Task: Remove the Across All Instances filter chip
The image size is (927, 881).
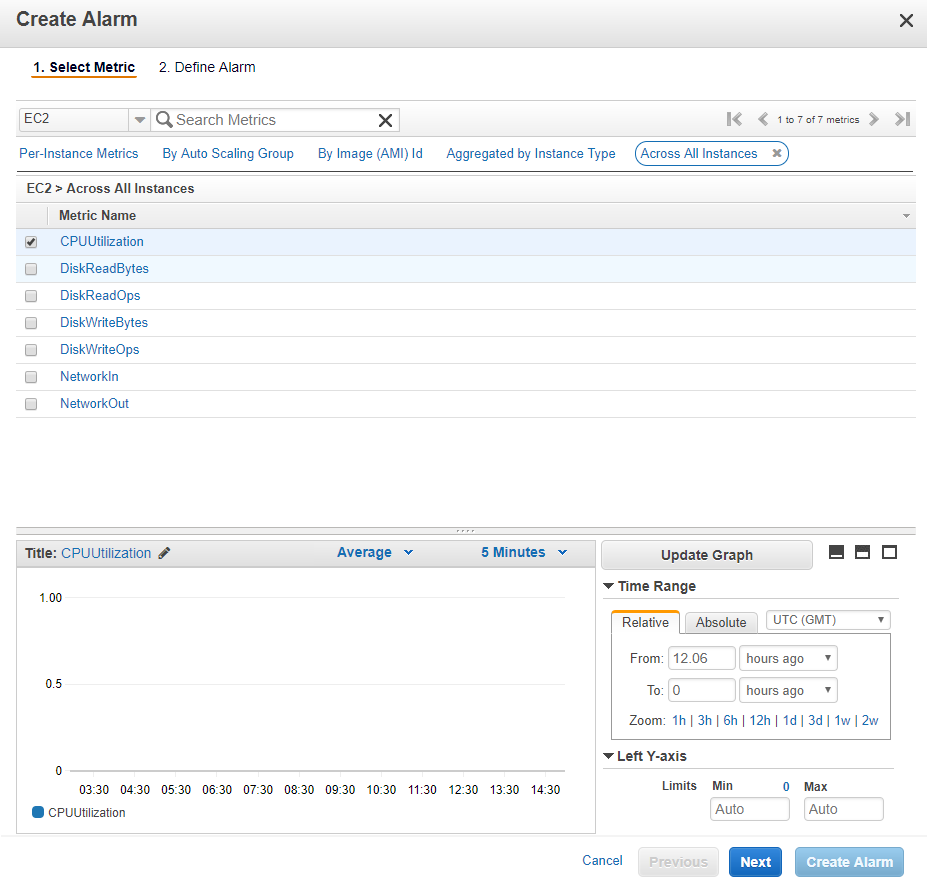Action: (776, 154)
